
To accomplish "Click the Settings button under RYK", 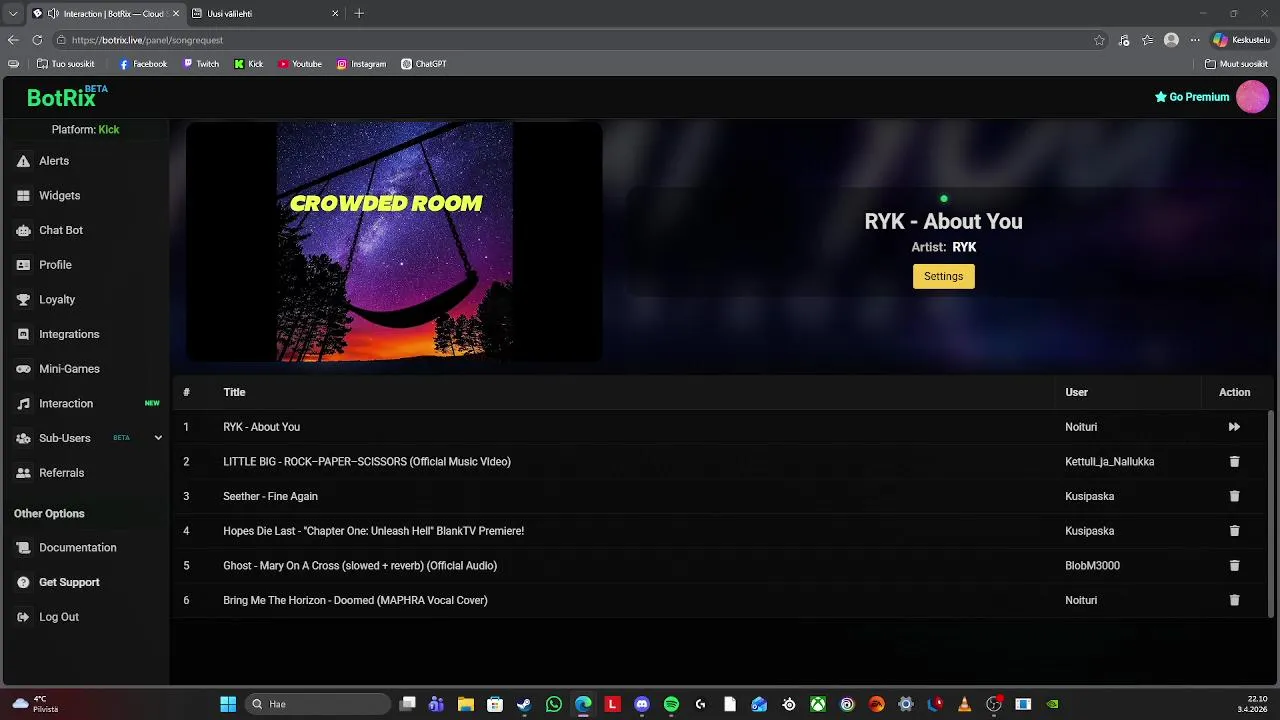I will point(943,276).
